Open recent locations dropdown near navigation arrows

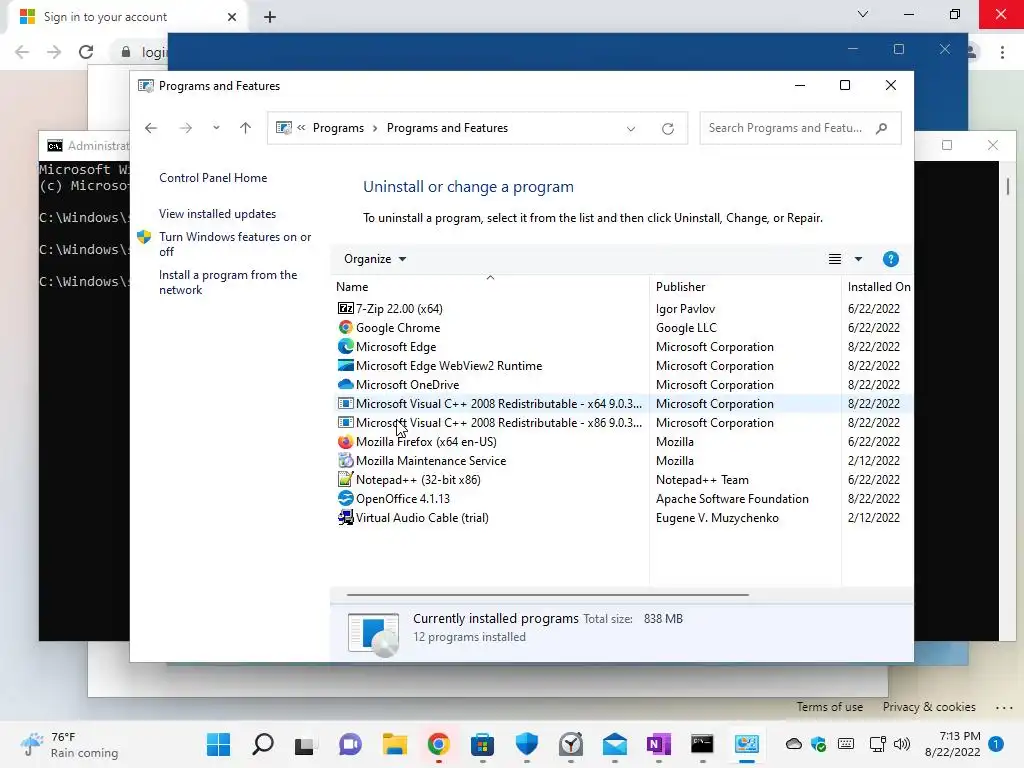pyautogui.click(x=216, y=128)
